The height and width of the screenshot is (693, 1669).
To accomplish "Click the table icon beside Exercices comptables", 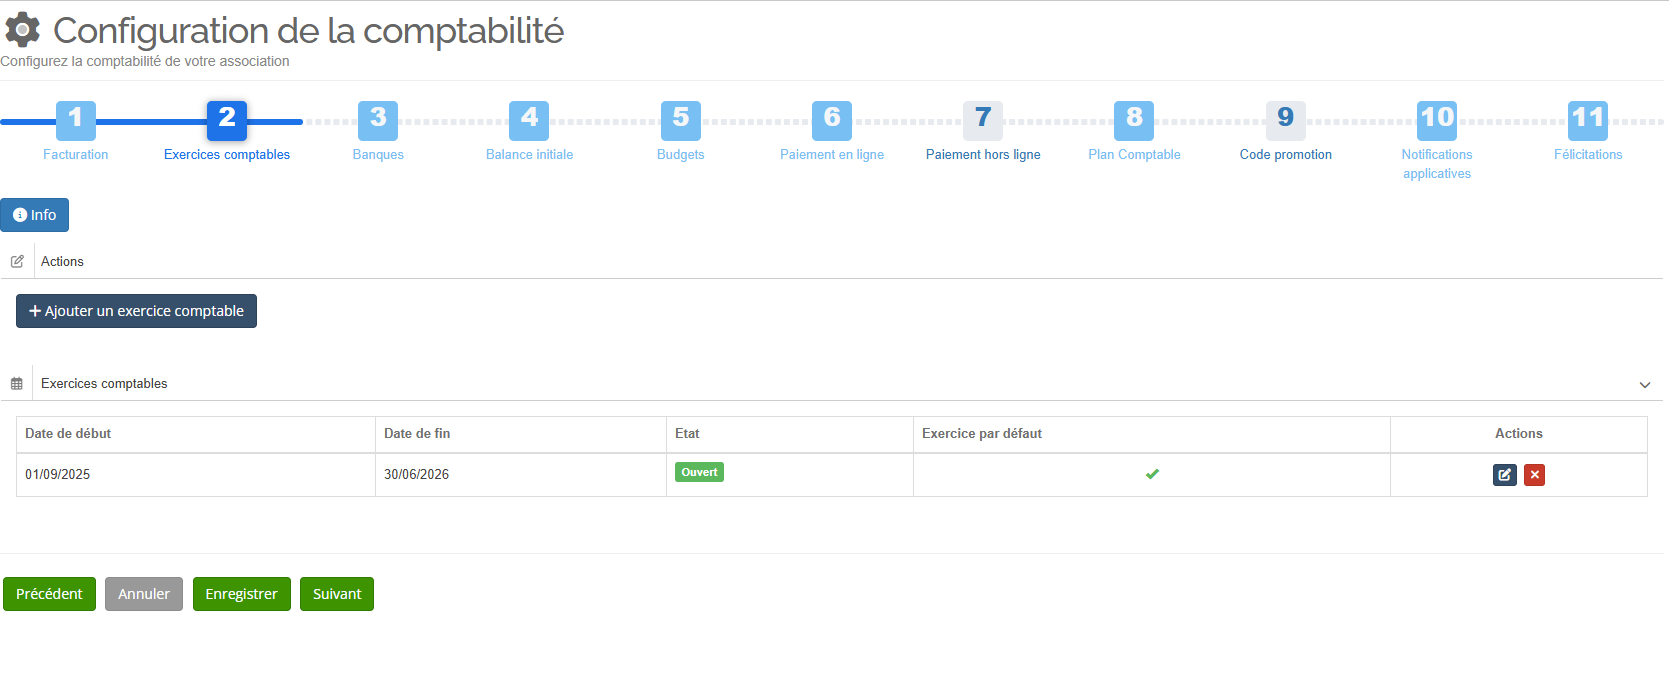I will (17, 384).
